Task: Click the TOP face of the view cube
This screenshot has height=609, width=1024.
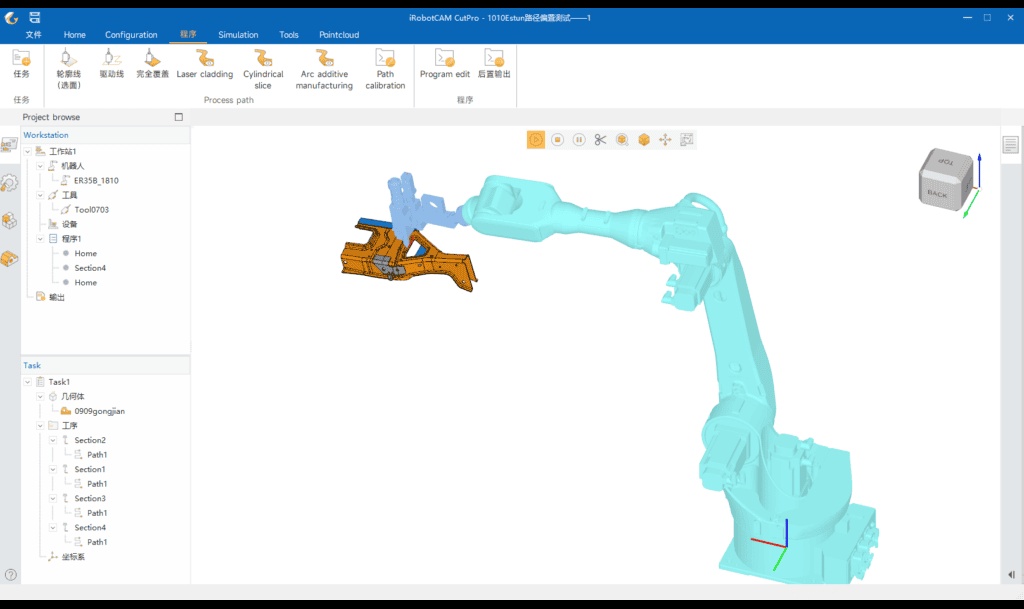Action: tap(946, 161)
